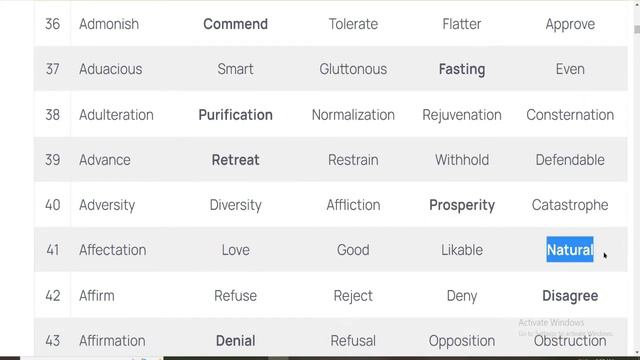The width and height of the screenshot is (640, 360).
Task: Click the bold word Prosperity
Action: pos(462,205)
